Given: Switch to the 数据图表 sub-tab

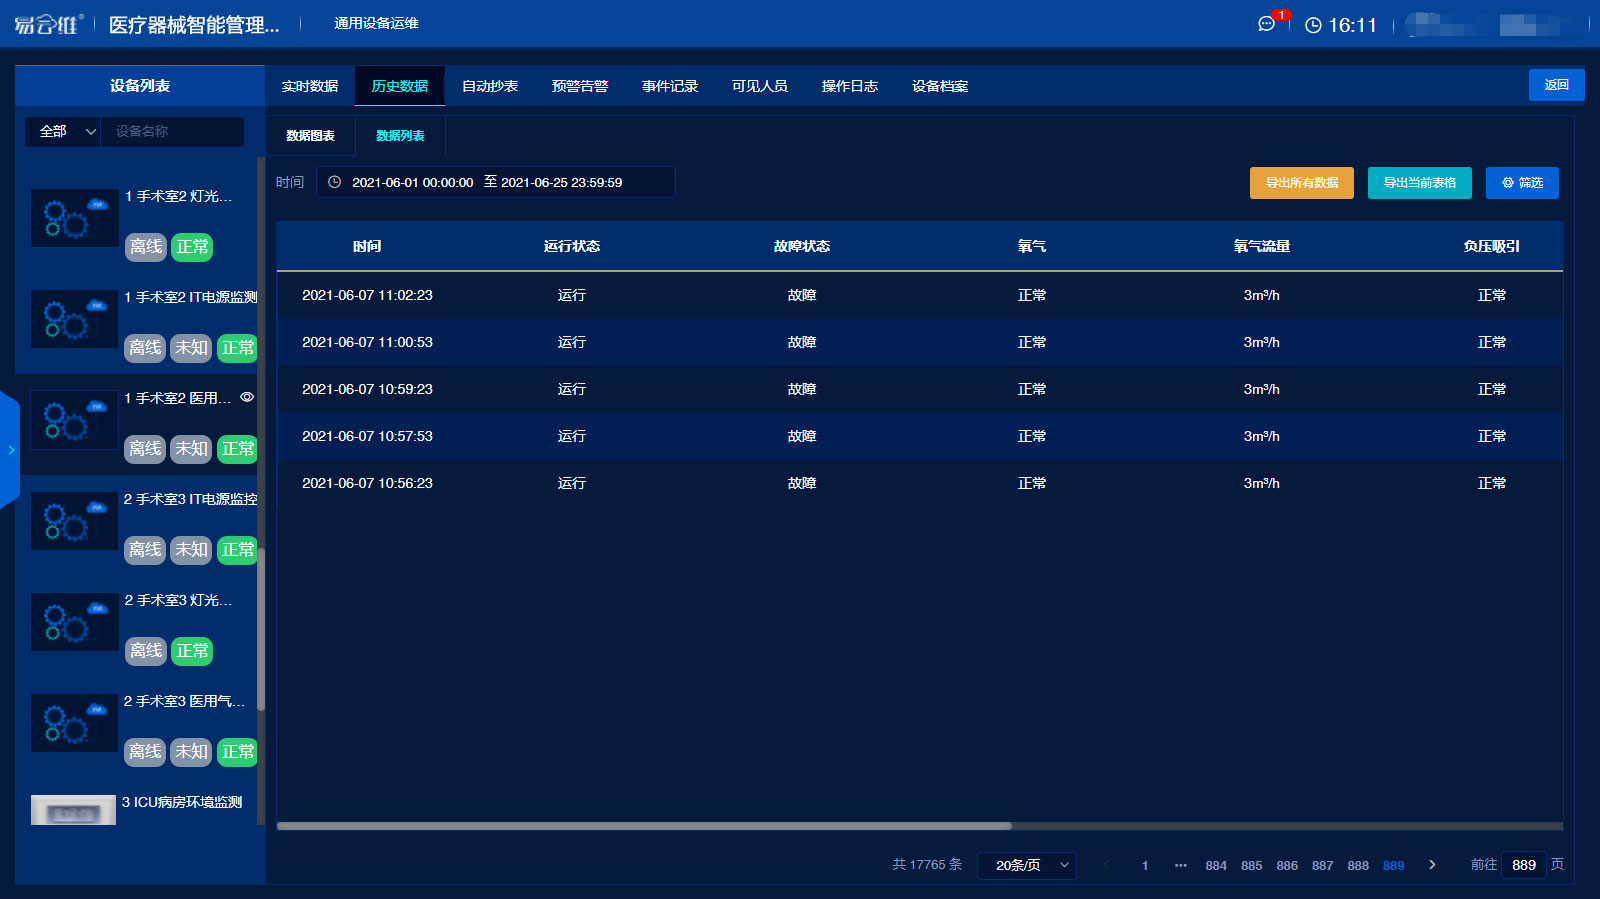Looking at the screenshot, I should point(310,136).
